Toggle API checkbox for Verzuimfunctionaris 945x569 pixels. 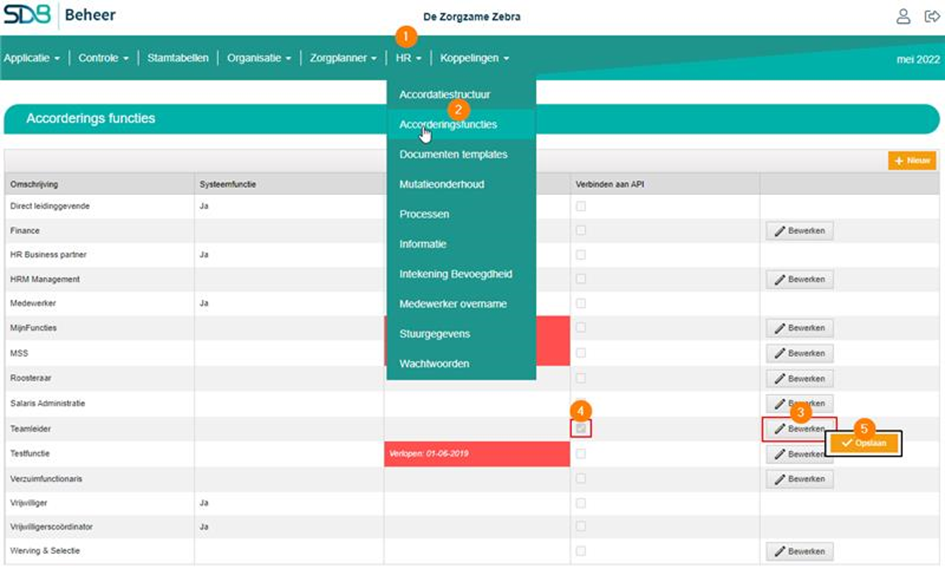pyautogui.click(x=580, y=479)
